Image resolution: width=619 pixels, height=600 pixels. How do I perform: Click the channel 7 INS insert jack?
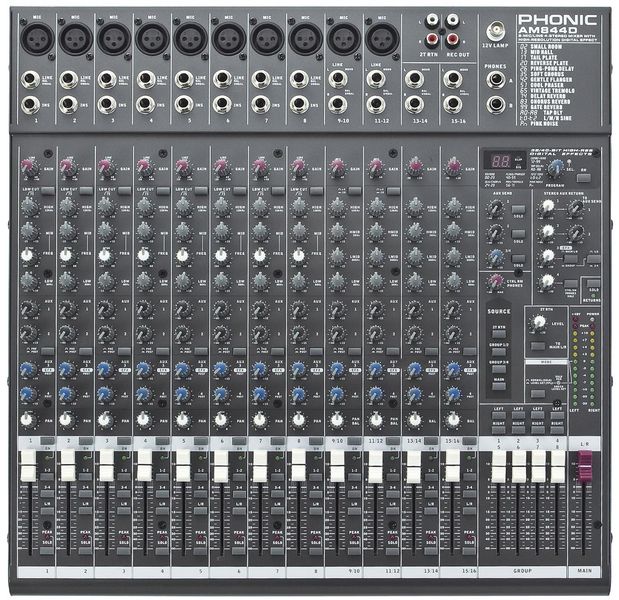[260, 104]
